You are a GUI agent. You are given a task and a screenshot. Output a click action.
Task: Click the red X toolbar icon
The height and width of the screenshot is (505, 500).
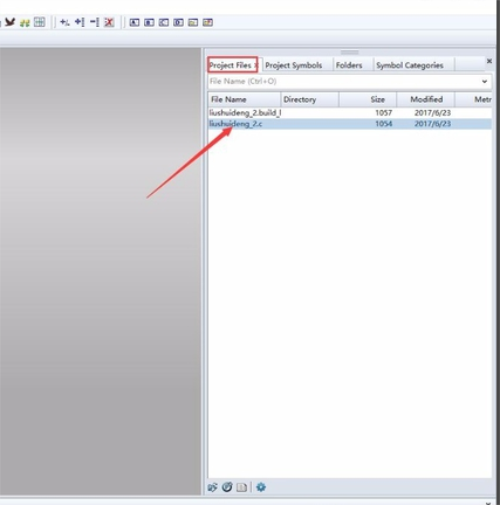click(109, 22)
